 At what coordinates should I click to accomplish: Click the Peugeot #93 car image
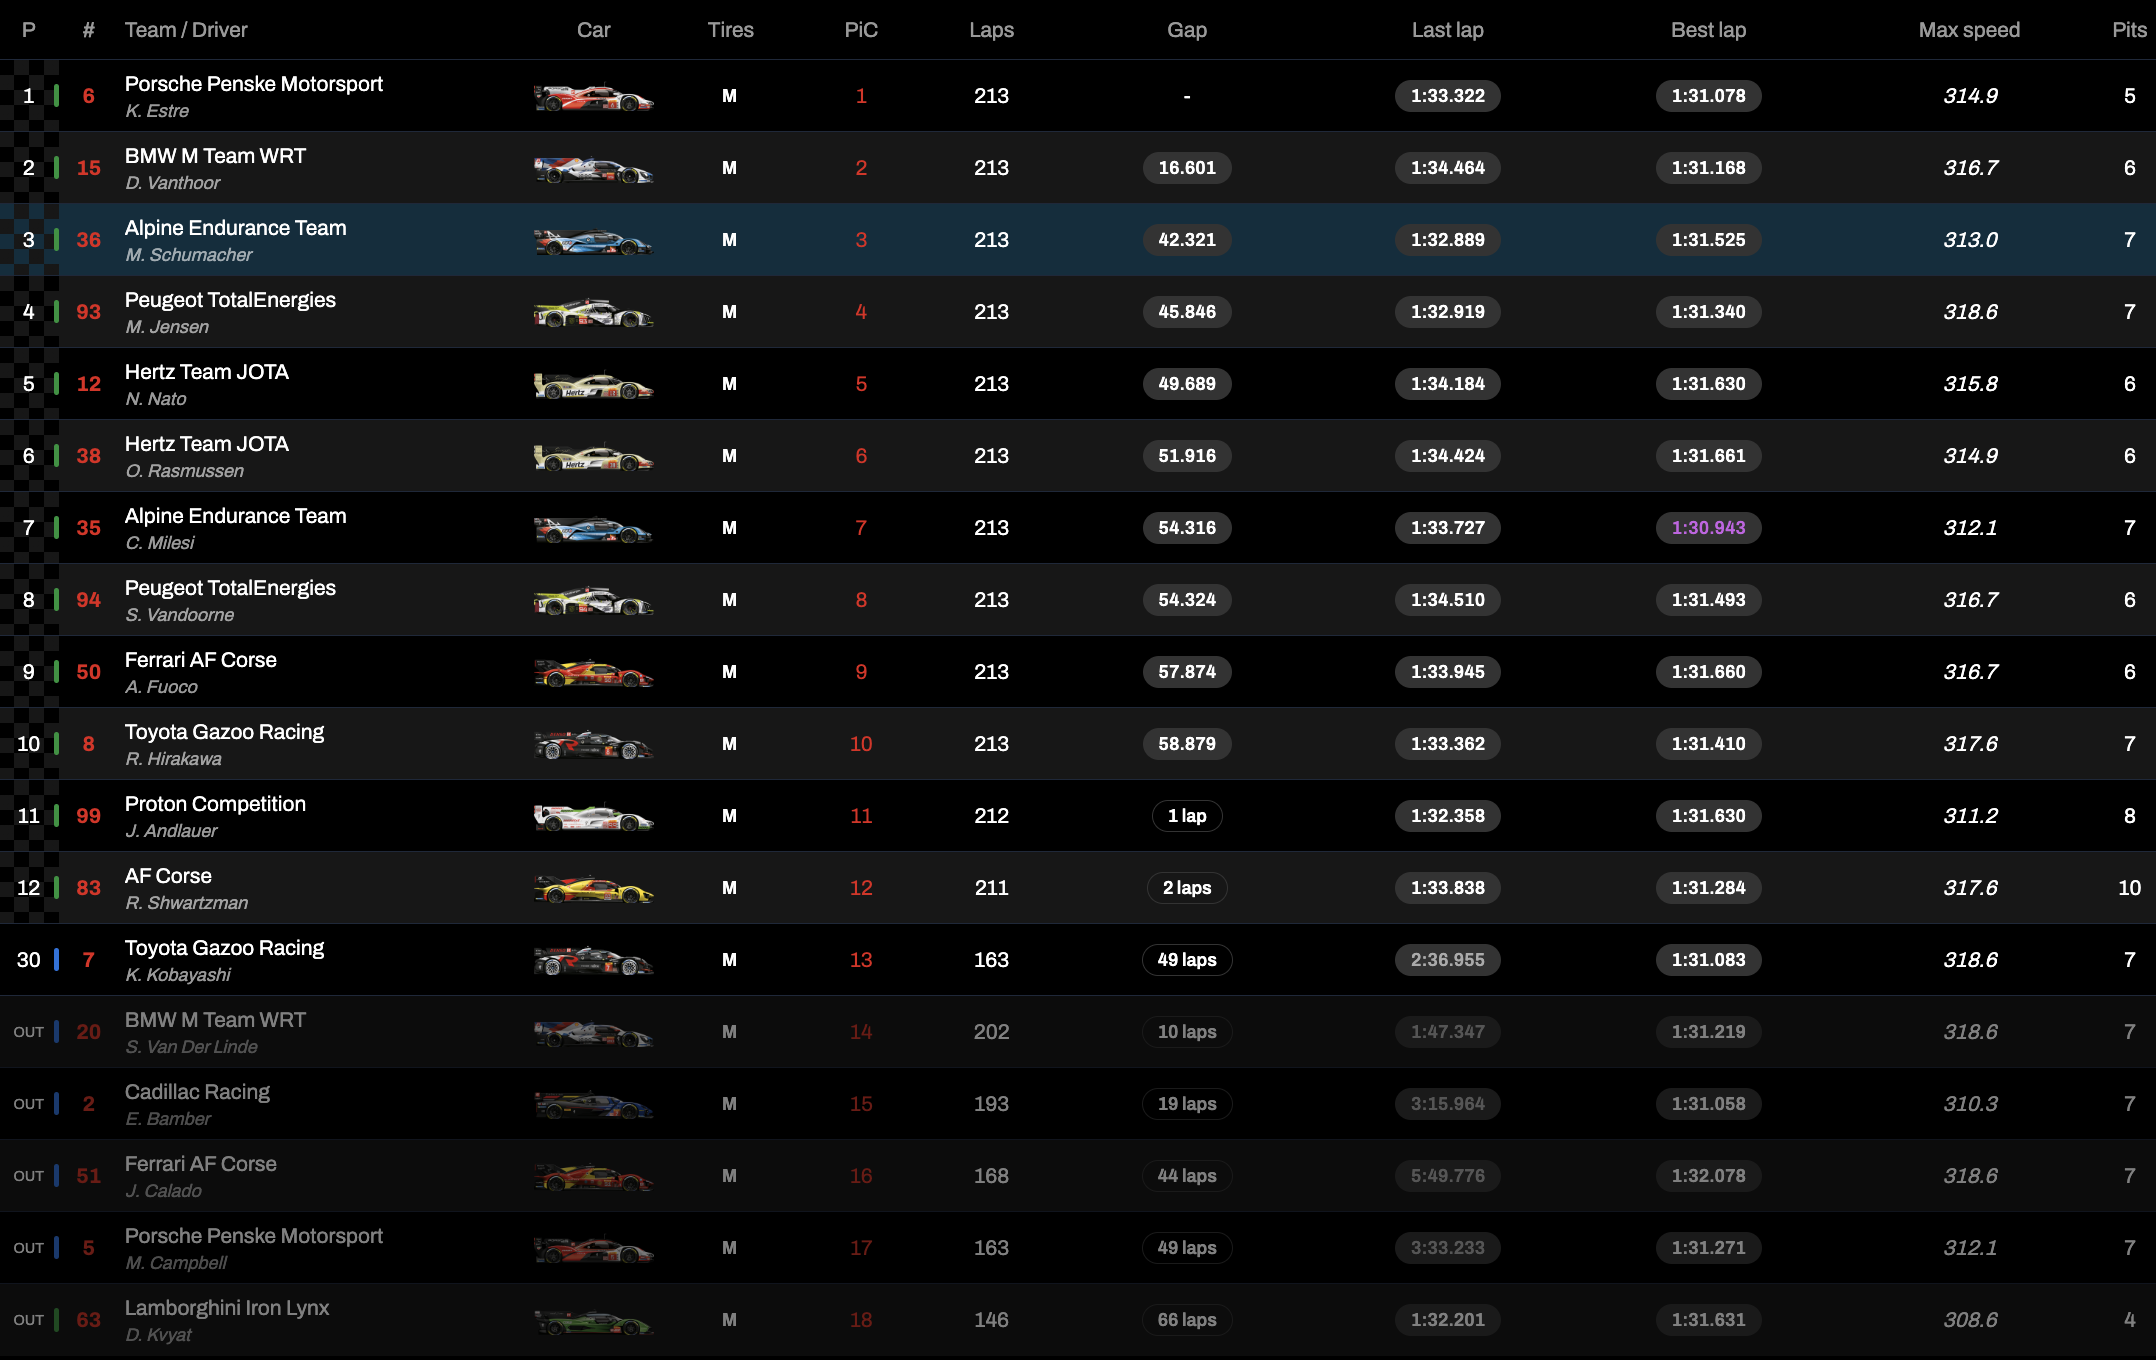tap(594, 313)
